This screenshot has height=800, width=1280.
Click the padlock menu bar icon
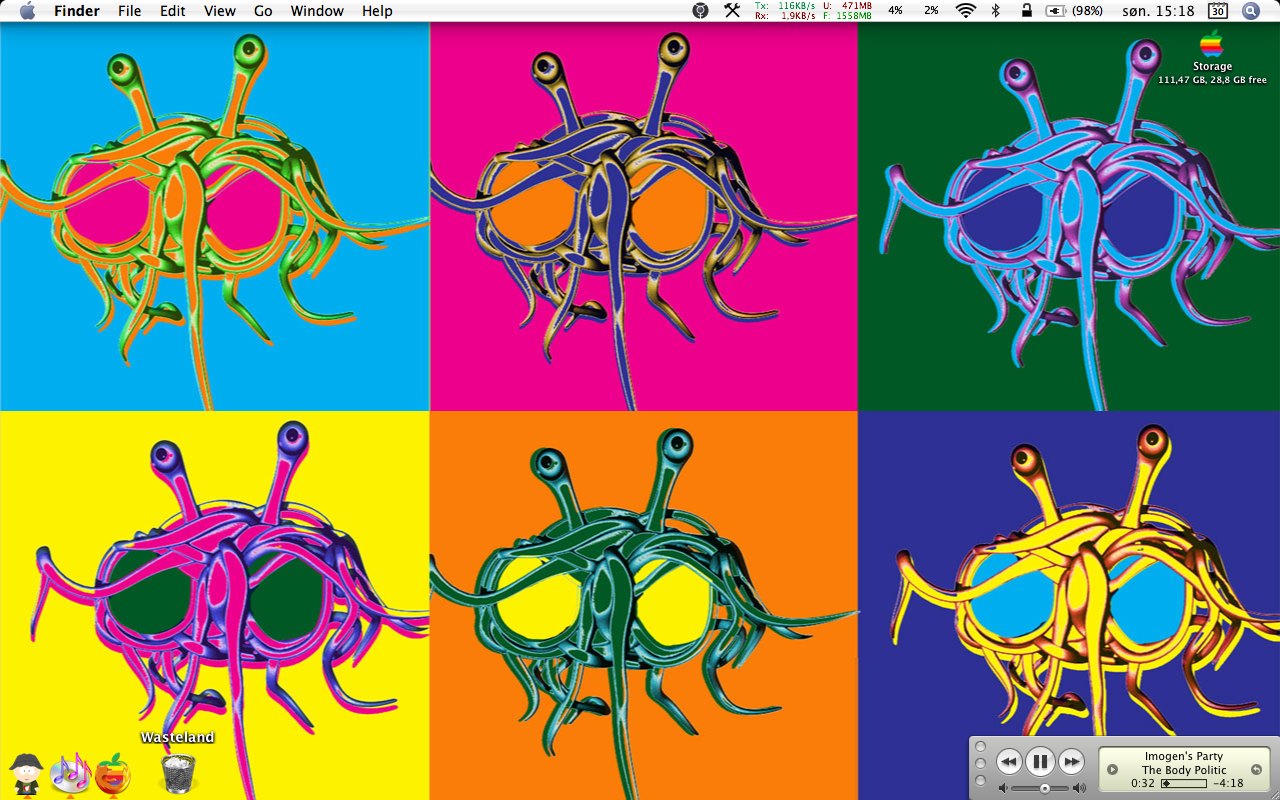coord(1026,11)
